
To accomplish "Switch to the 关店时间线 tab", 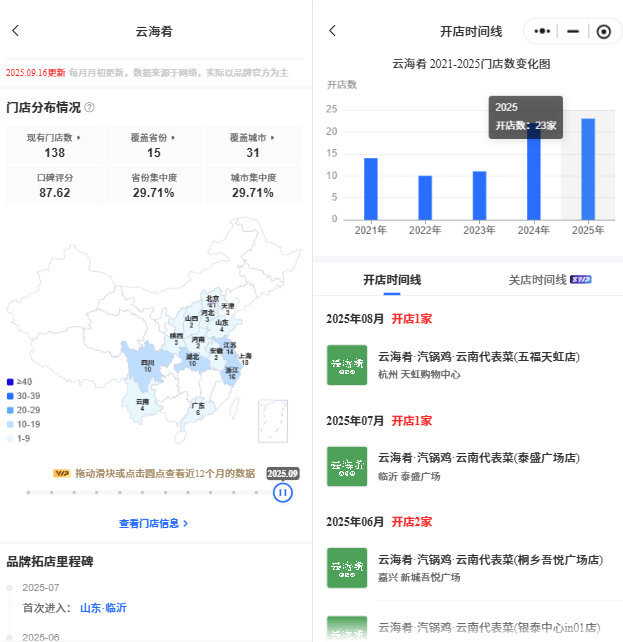I will 537,280.
